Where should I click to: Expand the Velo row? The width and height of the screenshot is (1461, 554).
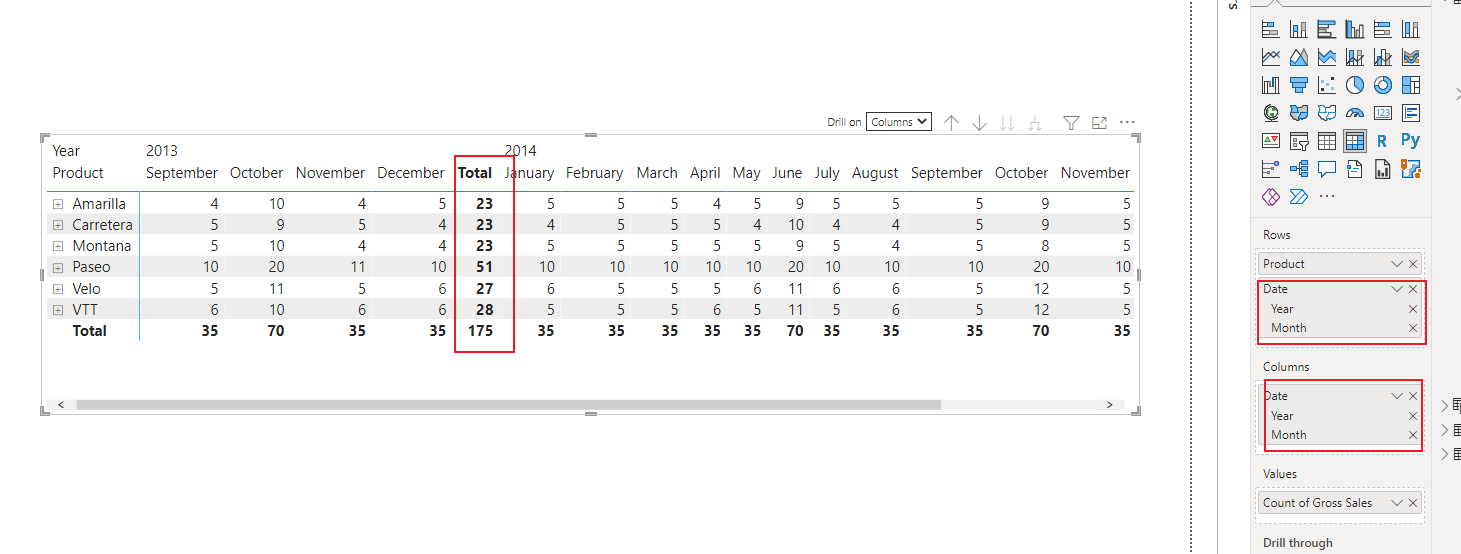(x=58, y=289)
